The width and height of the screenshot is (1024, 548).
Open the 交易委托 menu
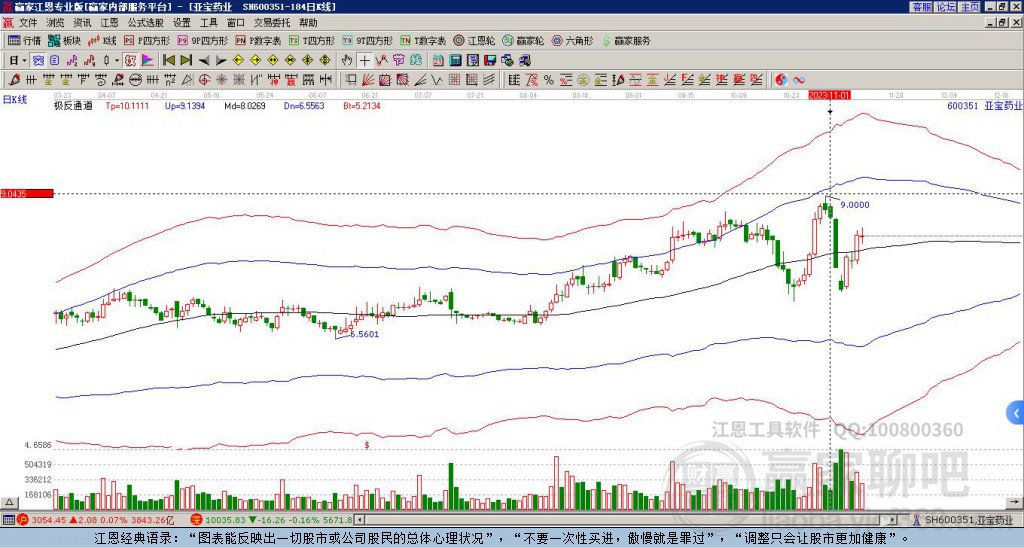pyautogui.click(x=272, y=23)
